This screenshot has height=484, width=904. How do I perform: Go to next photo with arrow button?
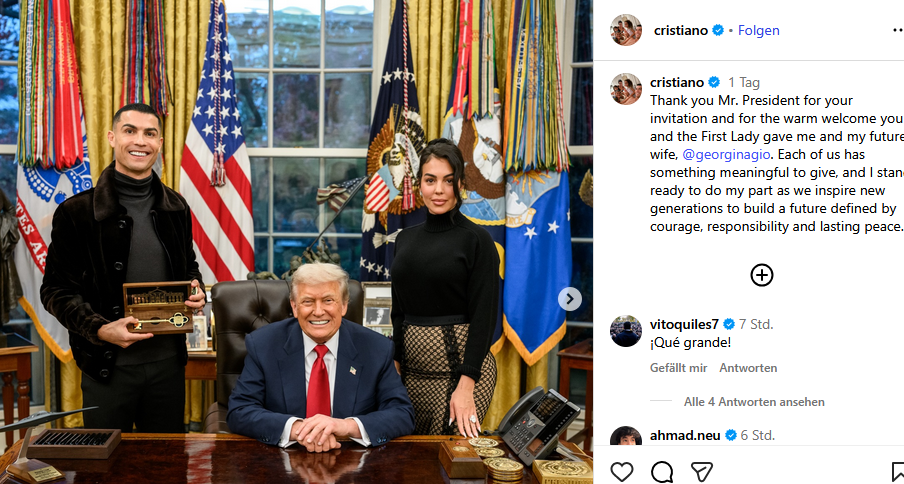(x=570, y=298)
